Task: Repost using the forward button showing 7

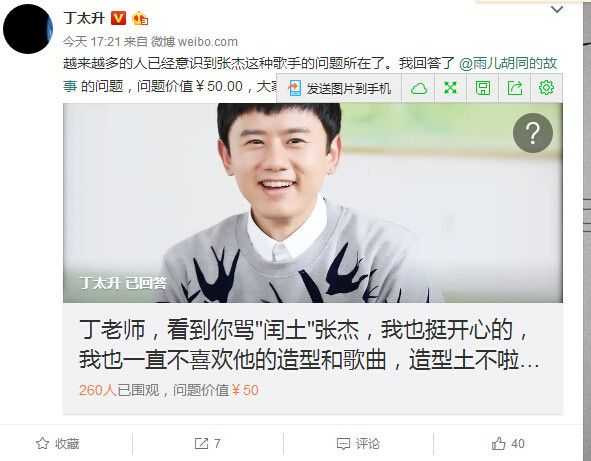Action: click(x=207, y=444)
